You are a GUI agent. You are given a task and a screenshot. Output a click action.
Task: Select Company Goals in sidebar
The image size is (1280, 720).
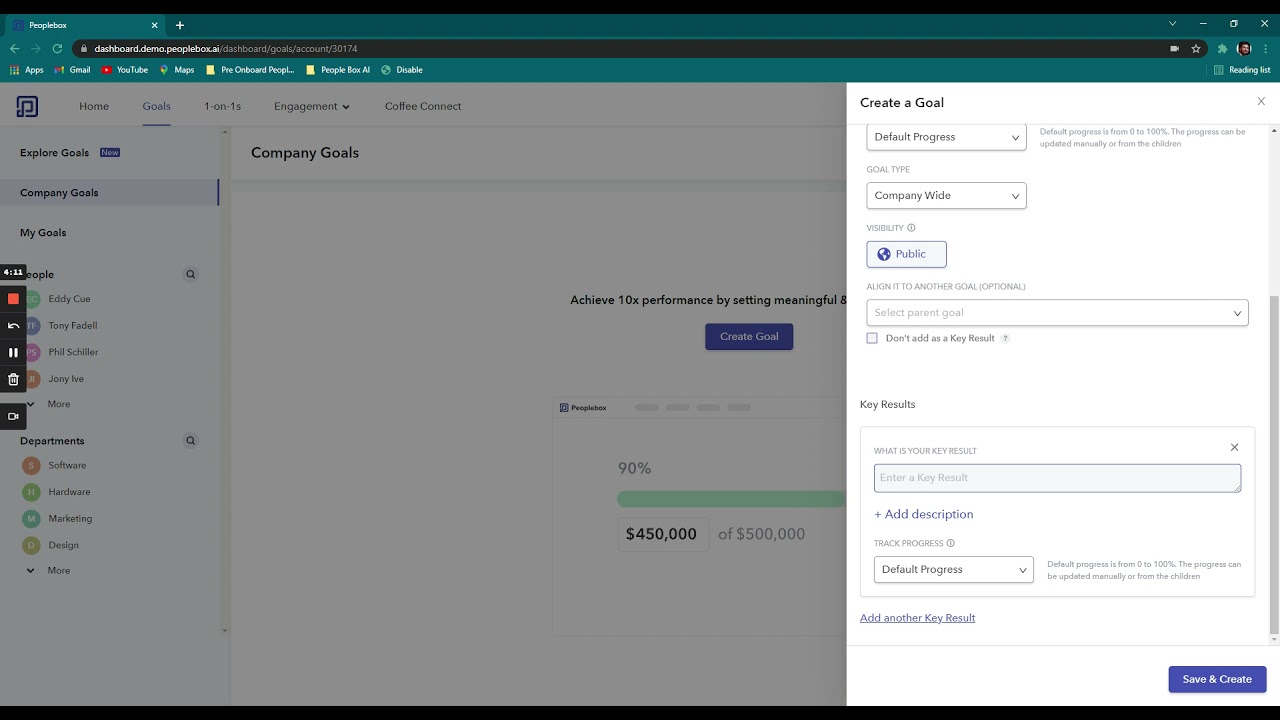109,193
